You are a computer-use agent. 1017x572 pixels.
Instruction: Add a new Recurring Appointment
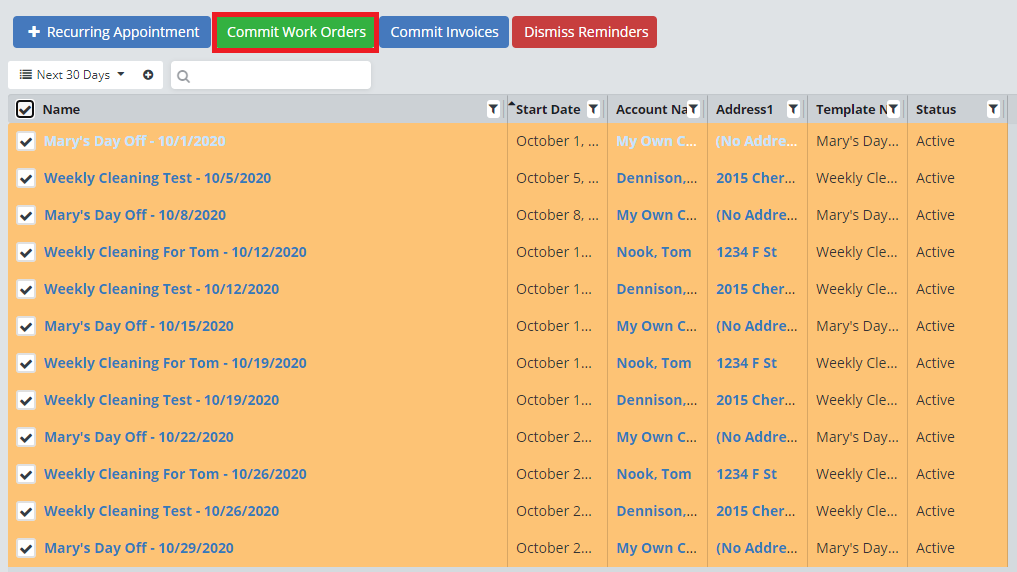click(x=112, y=32)
